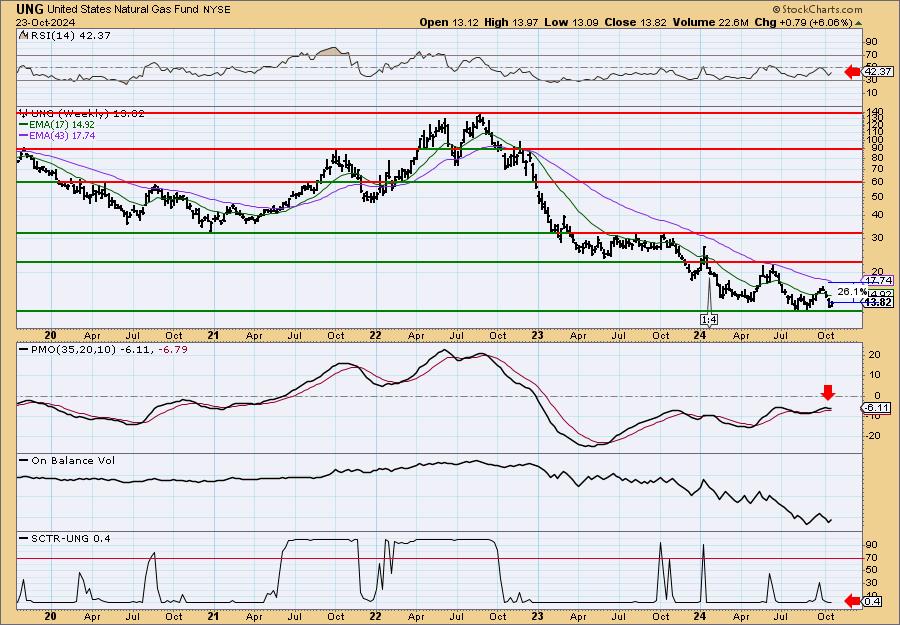Click the EMA(43) 17.74 legend entry
This screenshot has width=900, height=625.
tap(61, 136)
